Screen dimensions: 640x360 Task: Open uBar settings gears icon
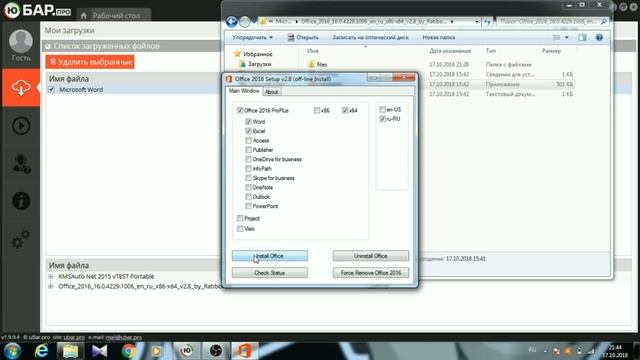20,239
